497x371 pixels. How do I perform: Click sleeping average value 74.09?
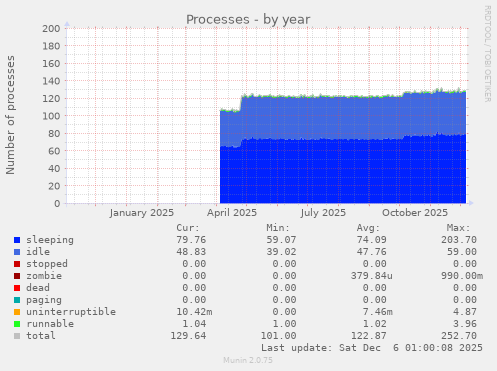click(x=371, y=240)
